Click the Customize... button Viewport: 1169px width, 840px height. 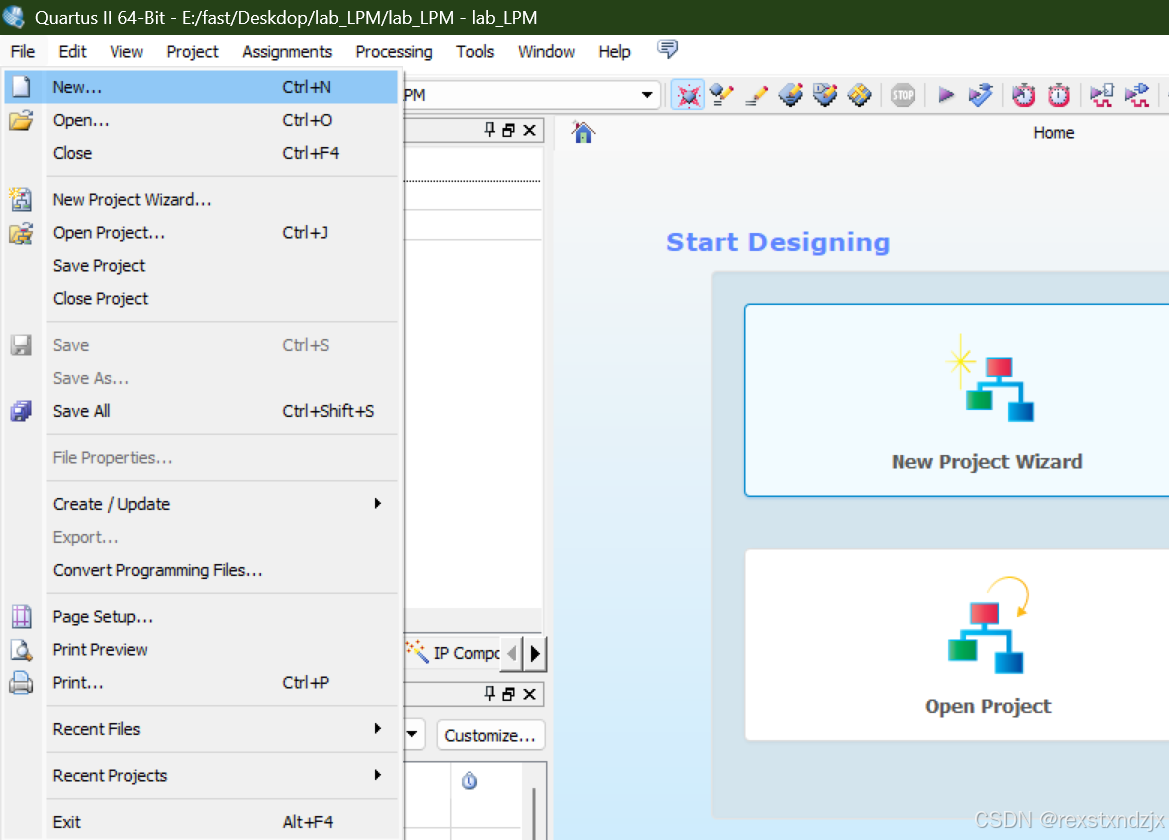[x=491, y=735]
